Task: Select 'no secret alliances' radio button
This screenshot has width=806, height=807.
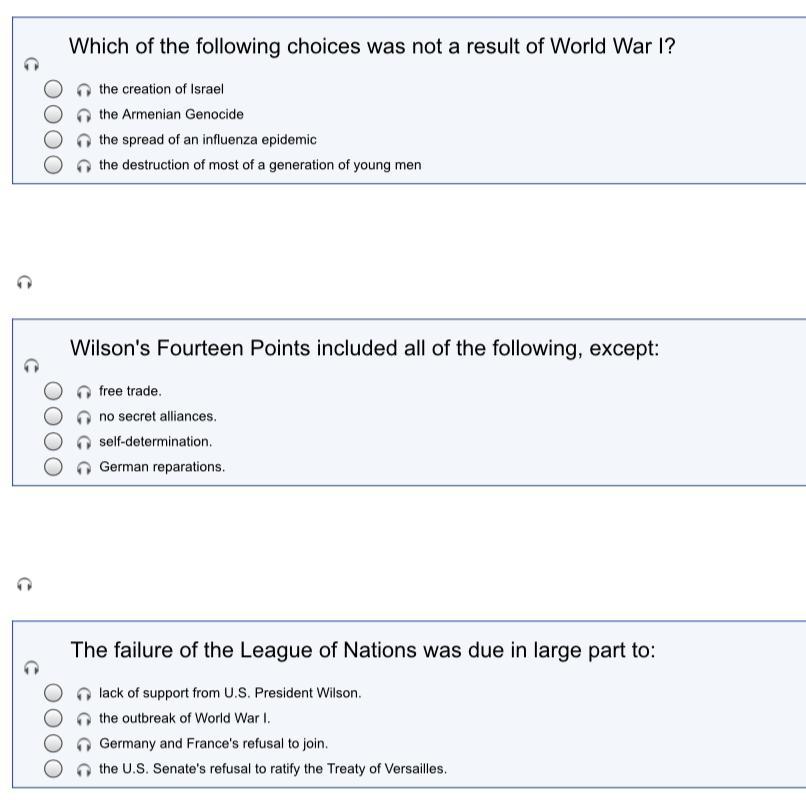Action: pyautogui.click(x=53, y=416)
